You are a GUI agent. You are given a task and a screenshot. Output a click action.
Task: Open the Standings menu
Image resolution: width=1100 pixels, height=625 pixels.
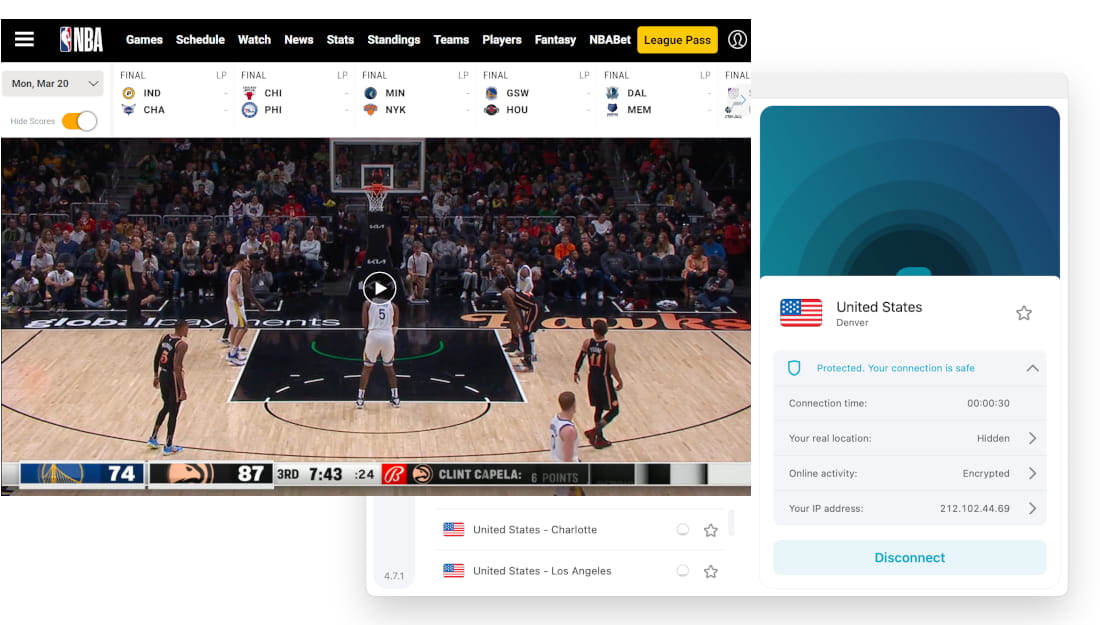point(394,40)
